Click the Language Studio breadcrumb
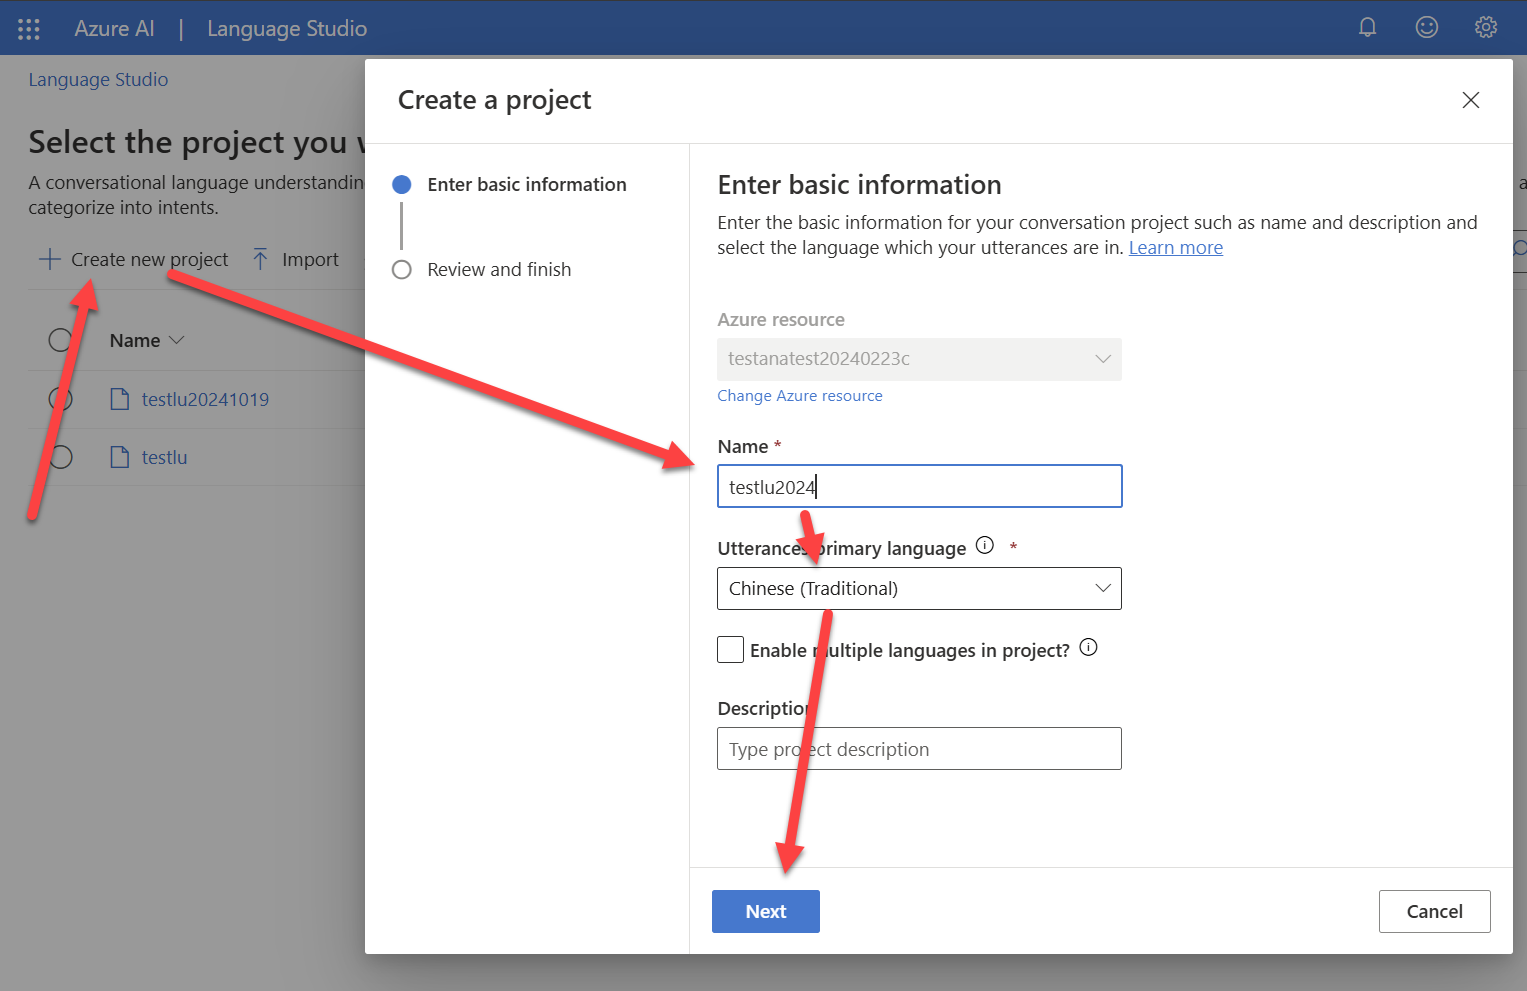 click(x=98, y=79)
